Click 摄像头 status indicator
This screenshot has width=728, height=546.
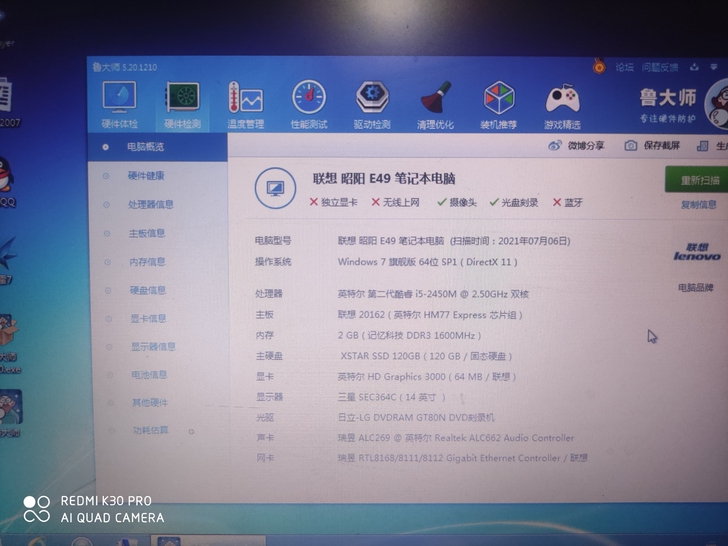click(457, 202)
